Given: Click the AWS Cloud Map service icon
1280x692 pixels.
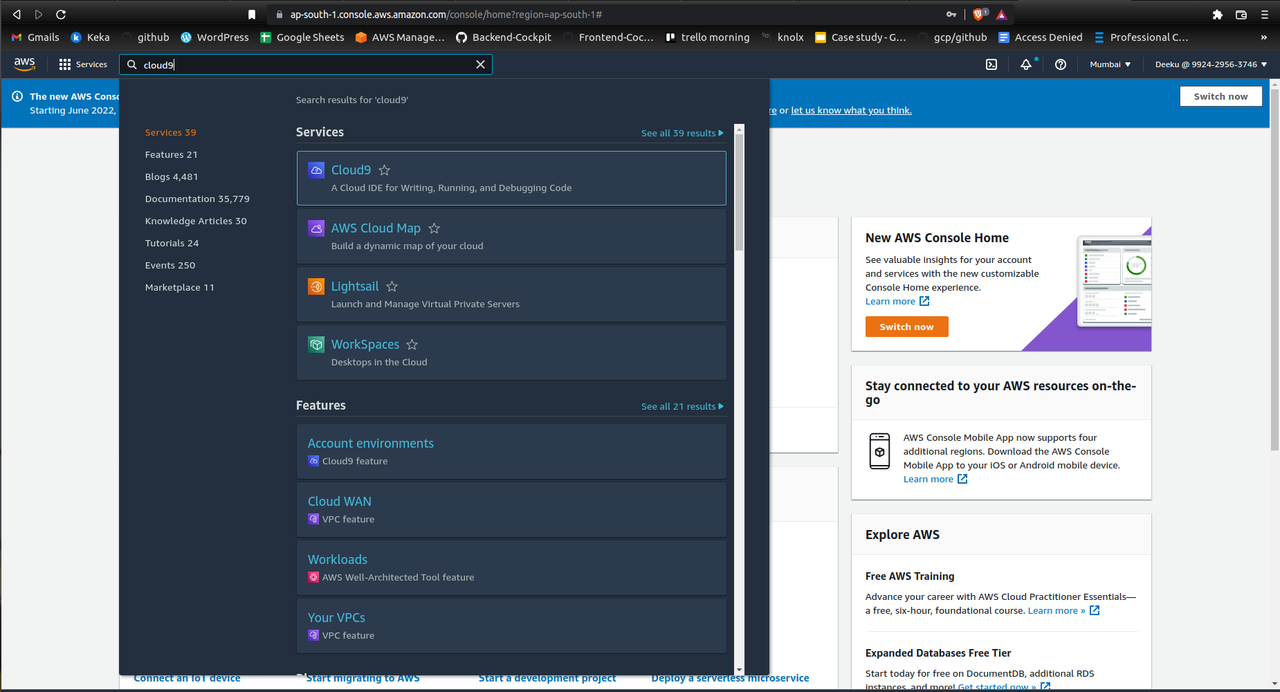Looking at the screenshot, I should [x=316, y=228].
